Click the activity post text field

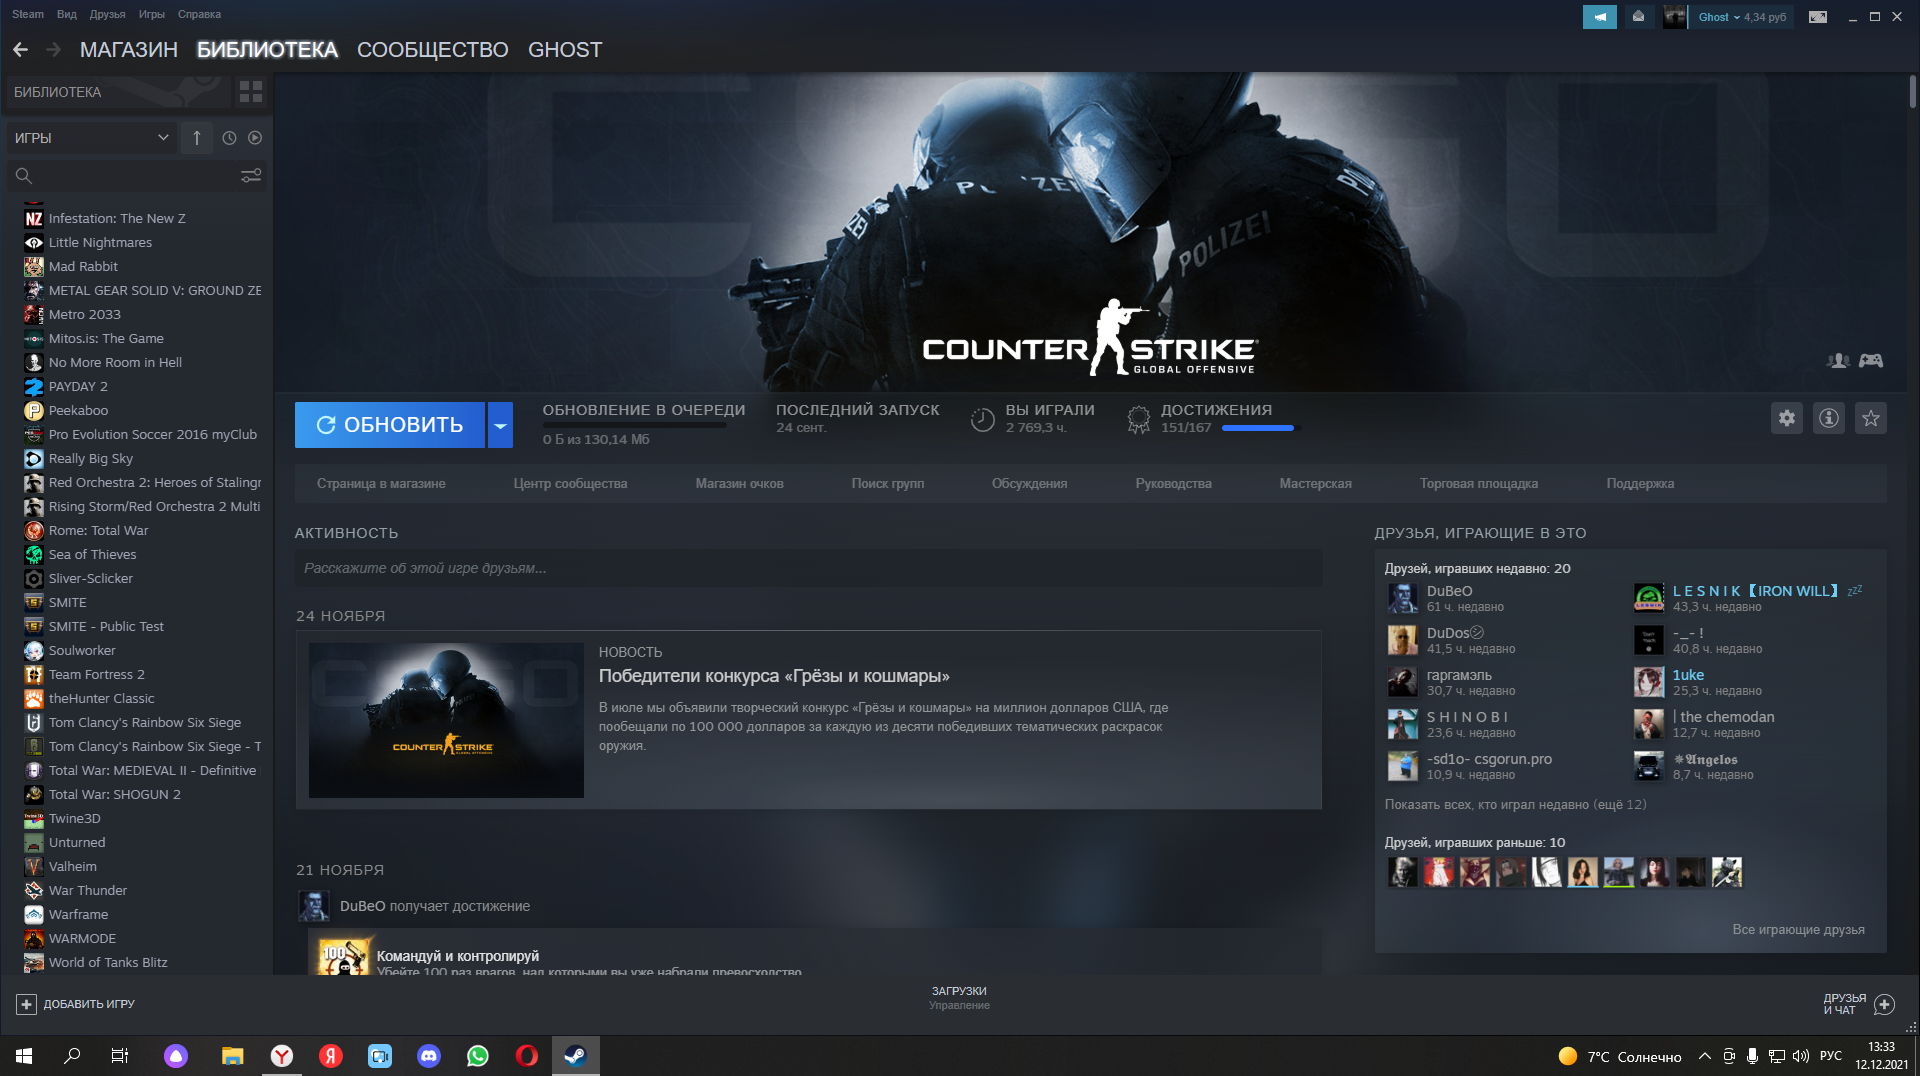point(808,568)
